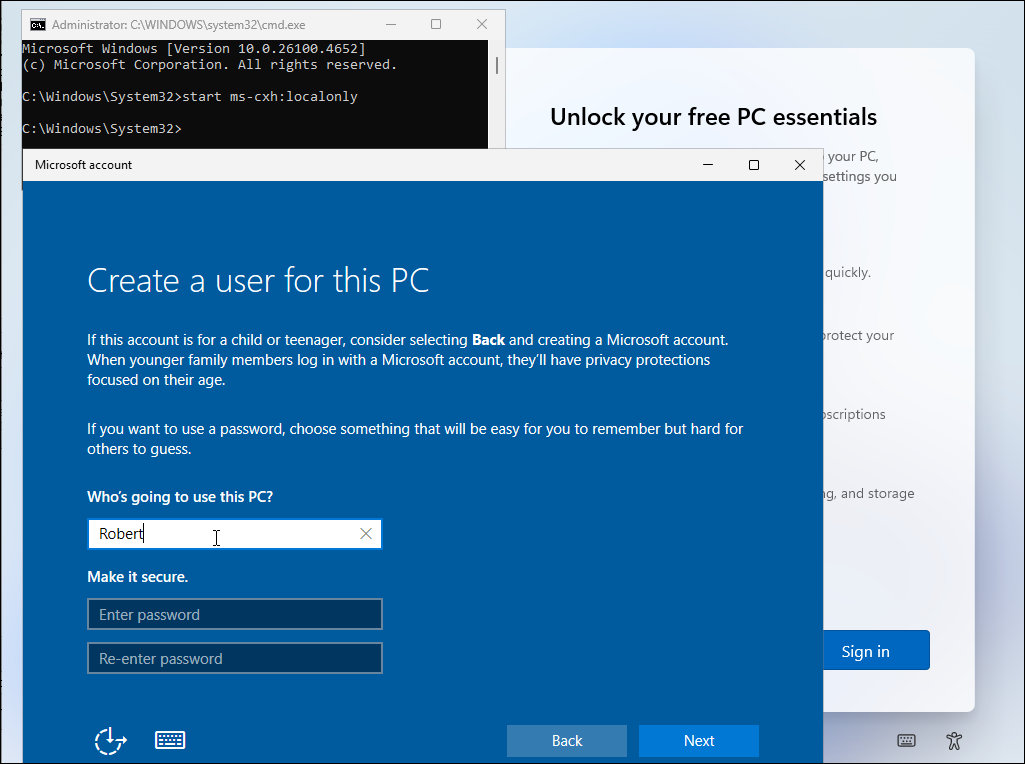Minimize the Command Prompt window
Viewport: 1025px width, 764px height.
[x=391, y=24]
